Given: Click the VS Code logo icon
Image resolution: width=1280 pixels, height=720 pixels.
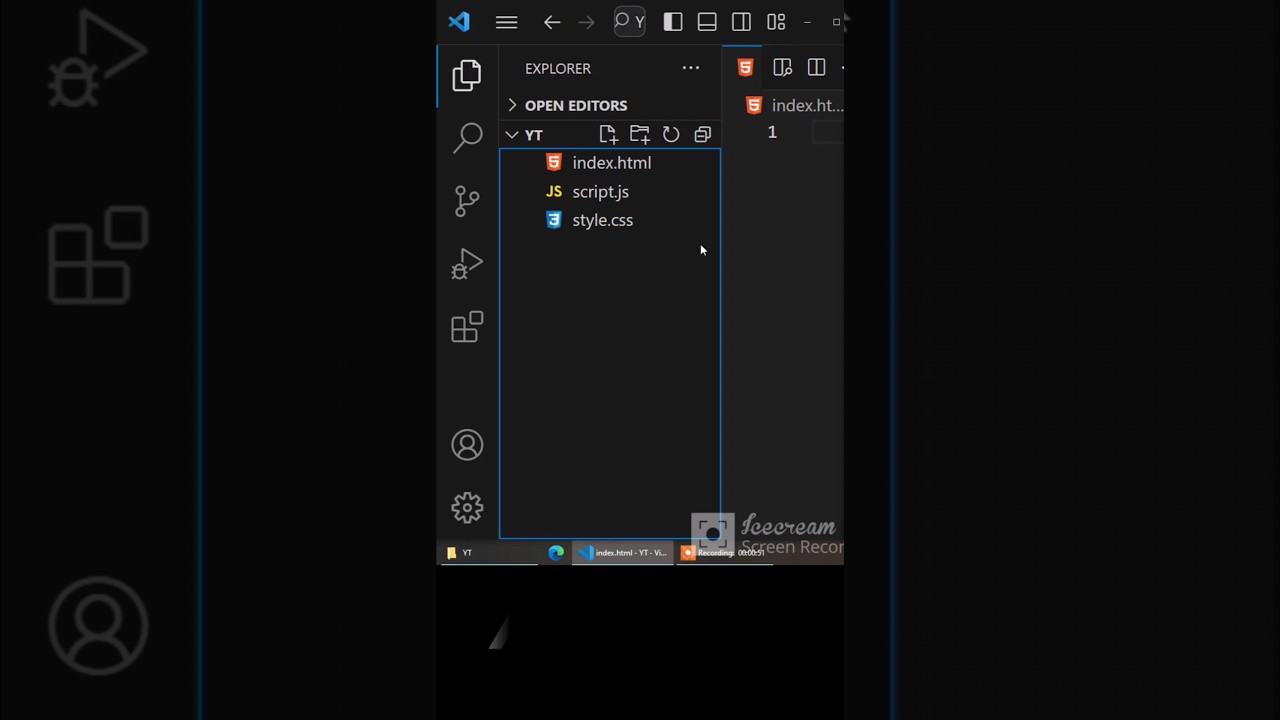Looking at the screenshot, I should tap(459, 22).
